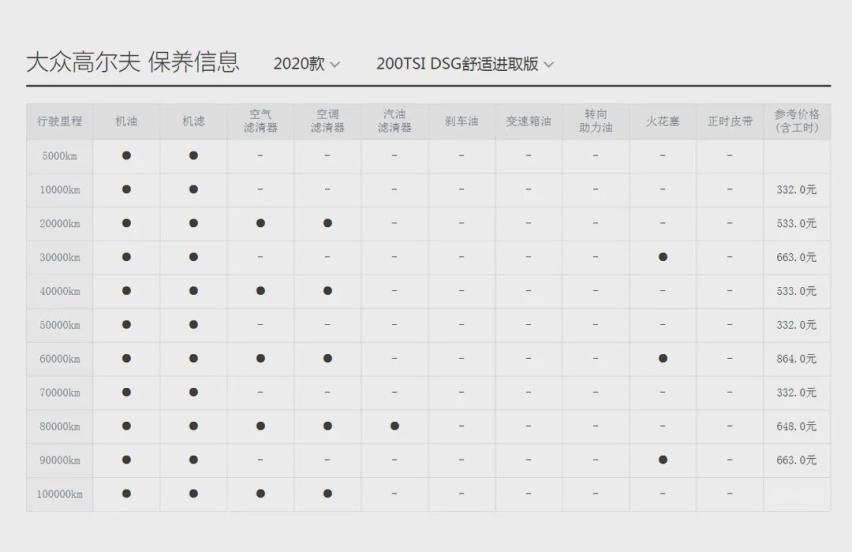852x552 pixels.
Task: Select the 机滤 column header
Action: [x=193, y=121]
